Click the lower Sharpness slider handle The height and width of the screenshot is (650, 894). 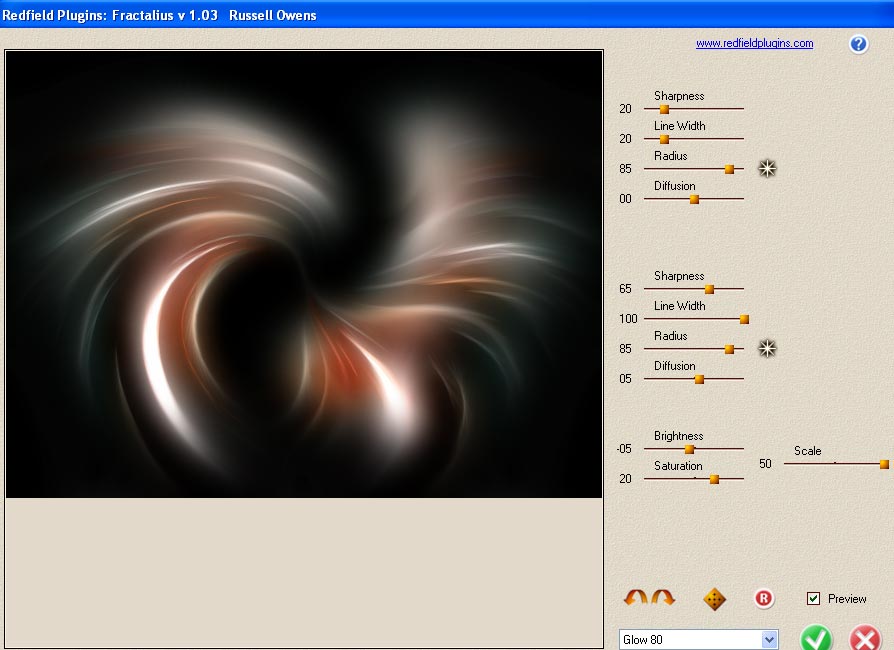[x=709, y=289]
